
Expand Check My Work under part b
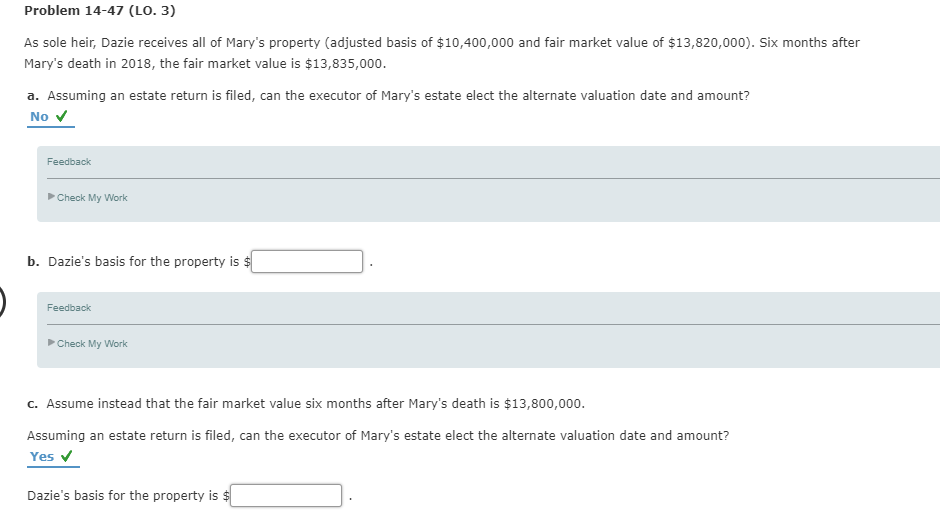pyautogui.click(x=92, y=344)
